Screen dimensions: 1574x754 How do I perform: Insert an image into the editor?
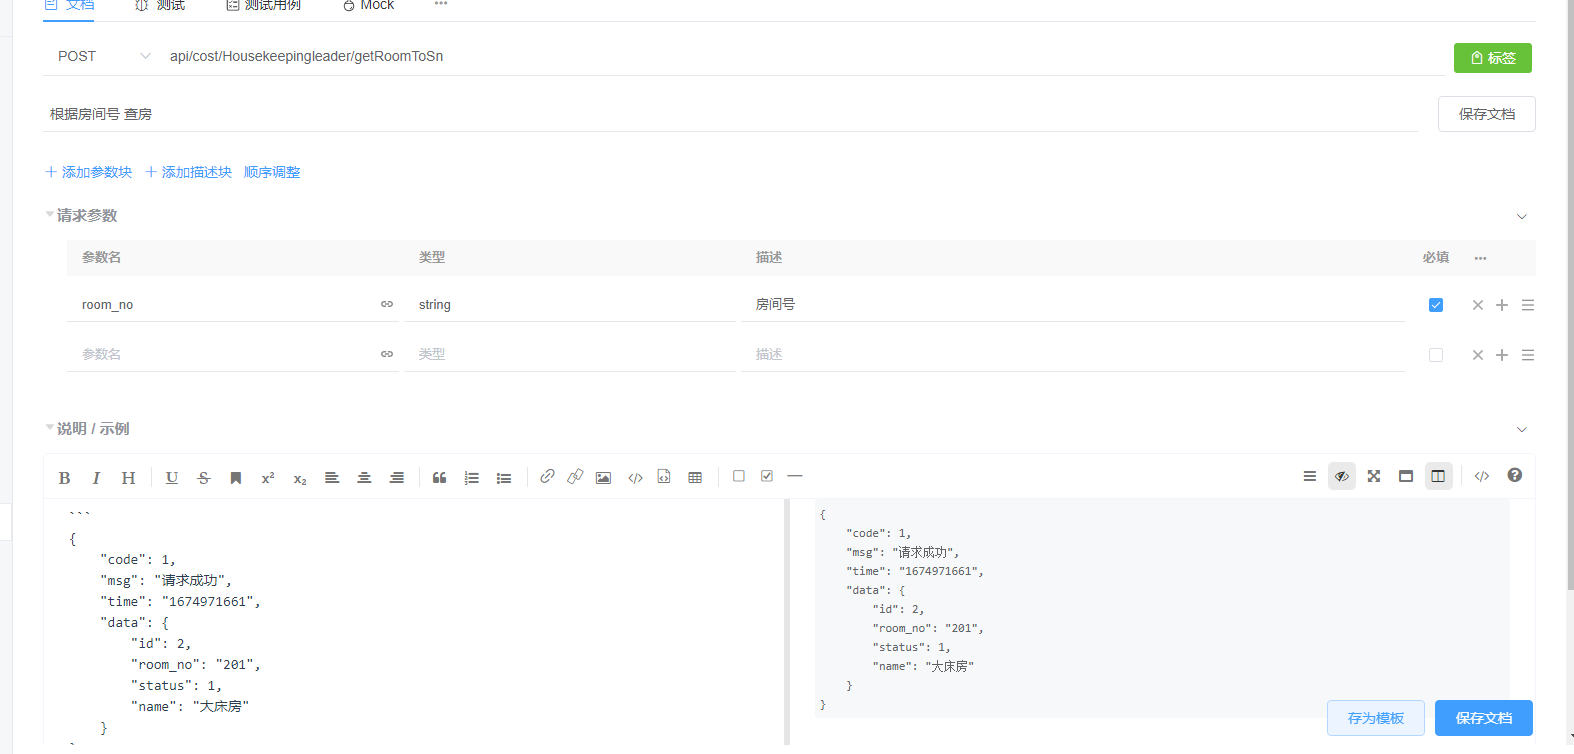pos(603,478)
